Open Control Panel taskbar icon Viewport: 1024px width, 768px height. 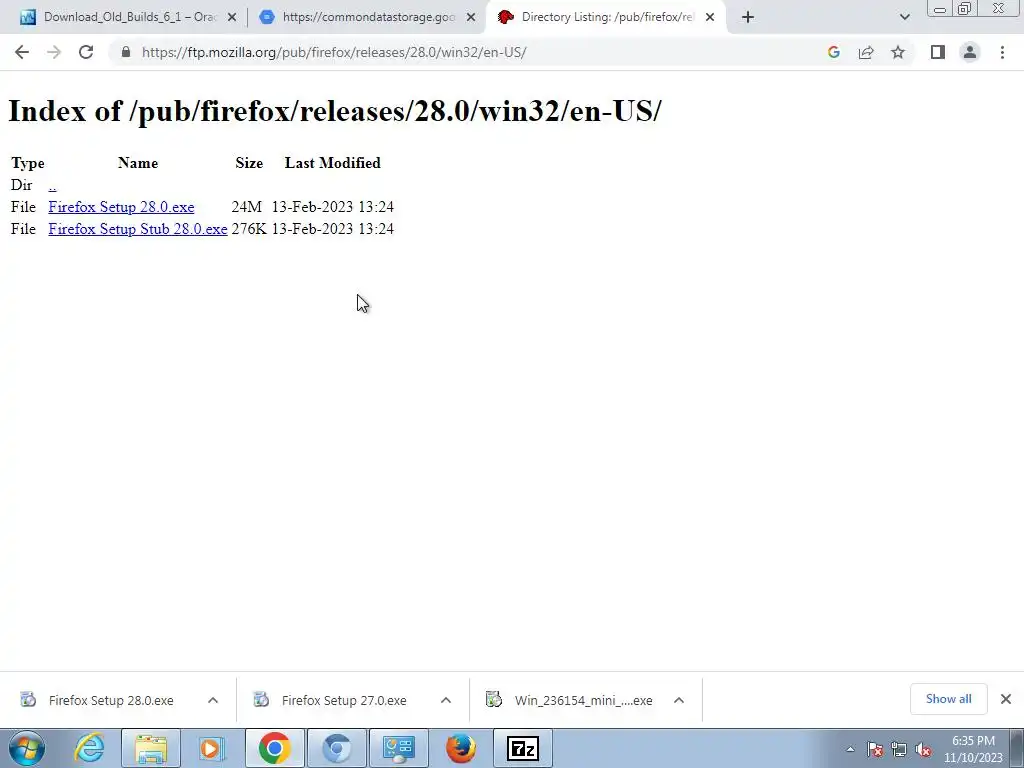pyautogui.click(x=399, y=748)
